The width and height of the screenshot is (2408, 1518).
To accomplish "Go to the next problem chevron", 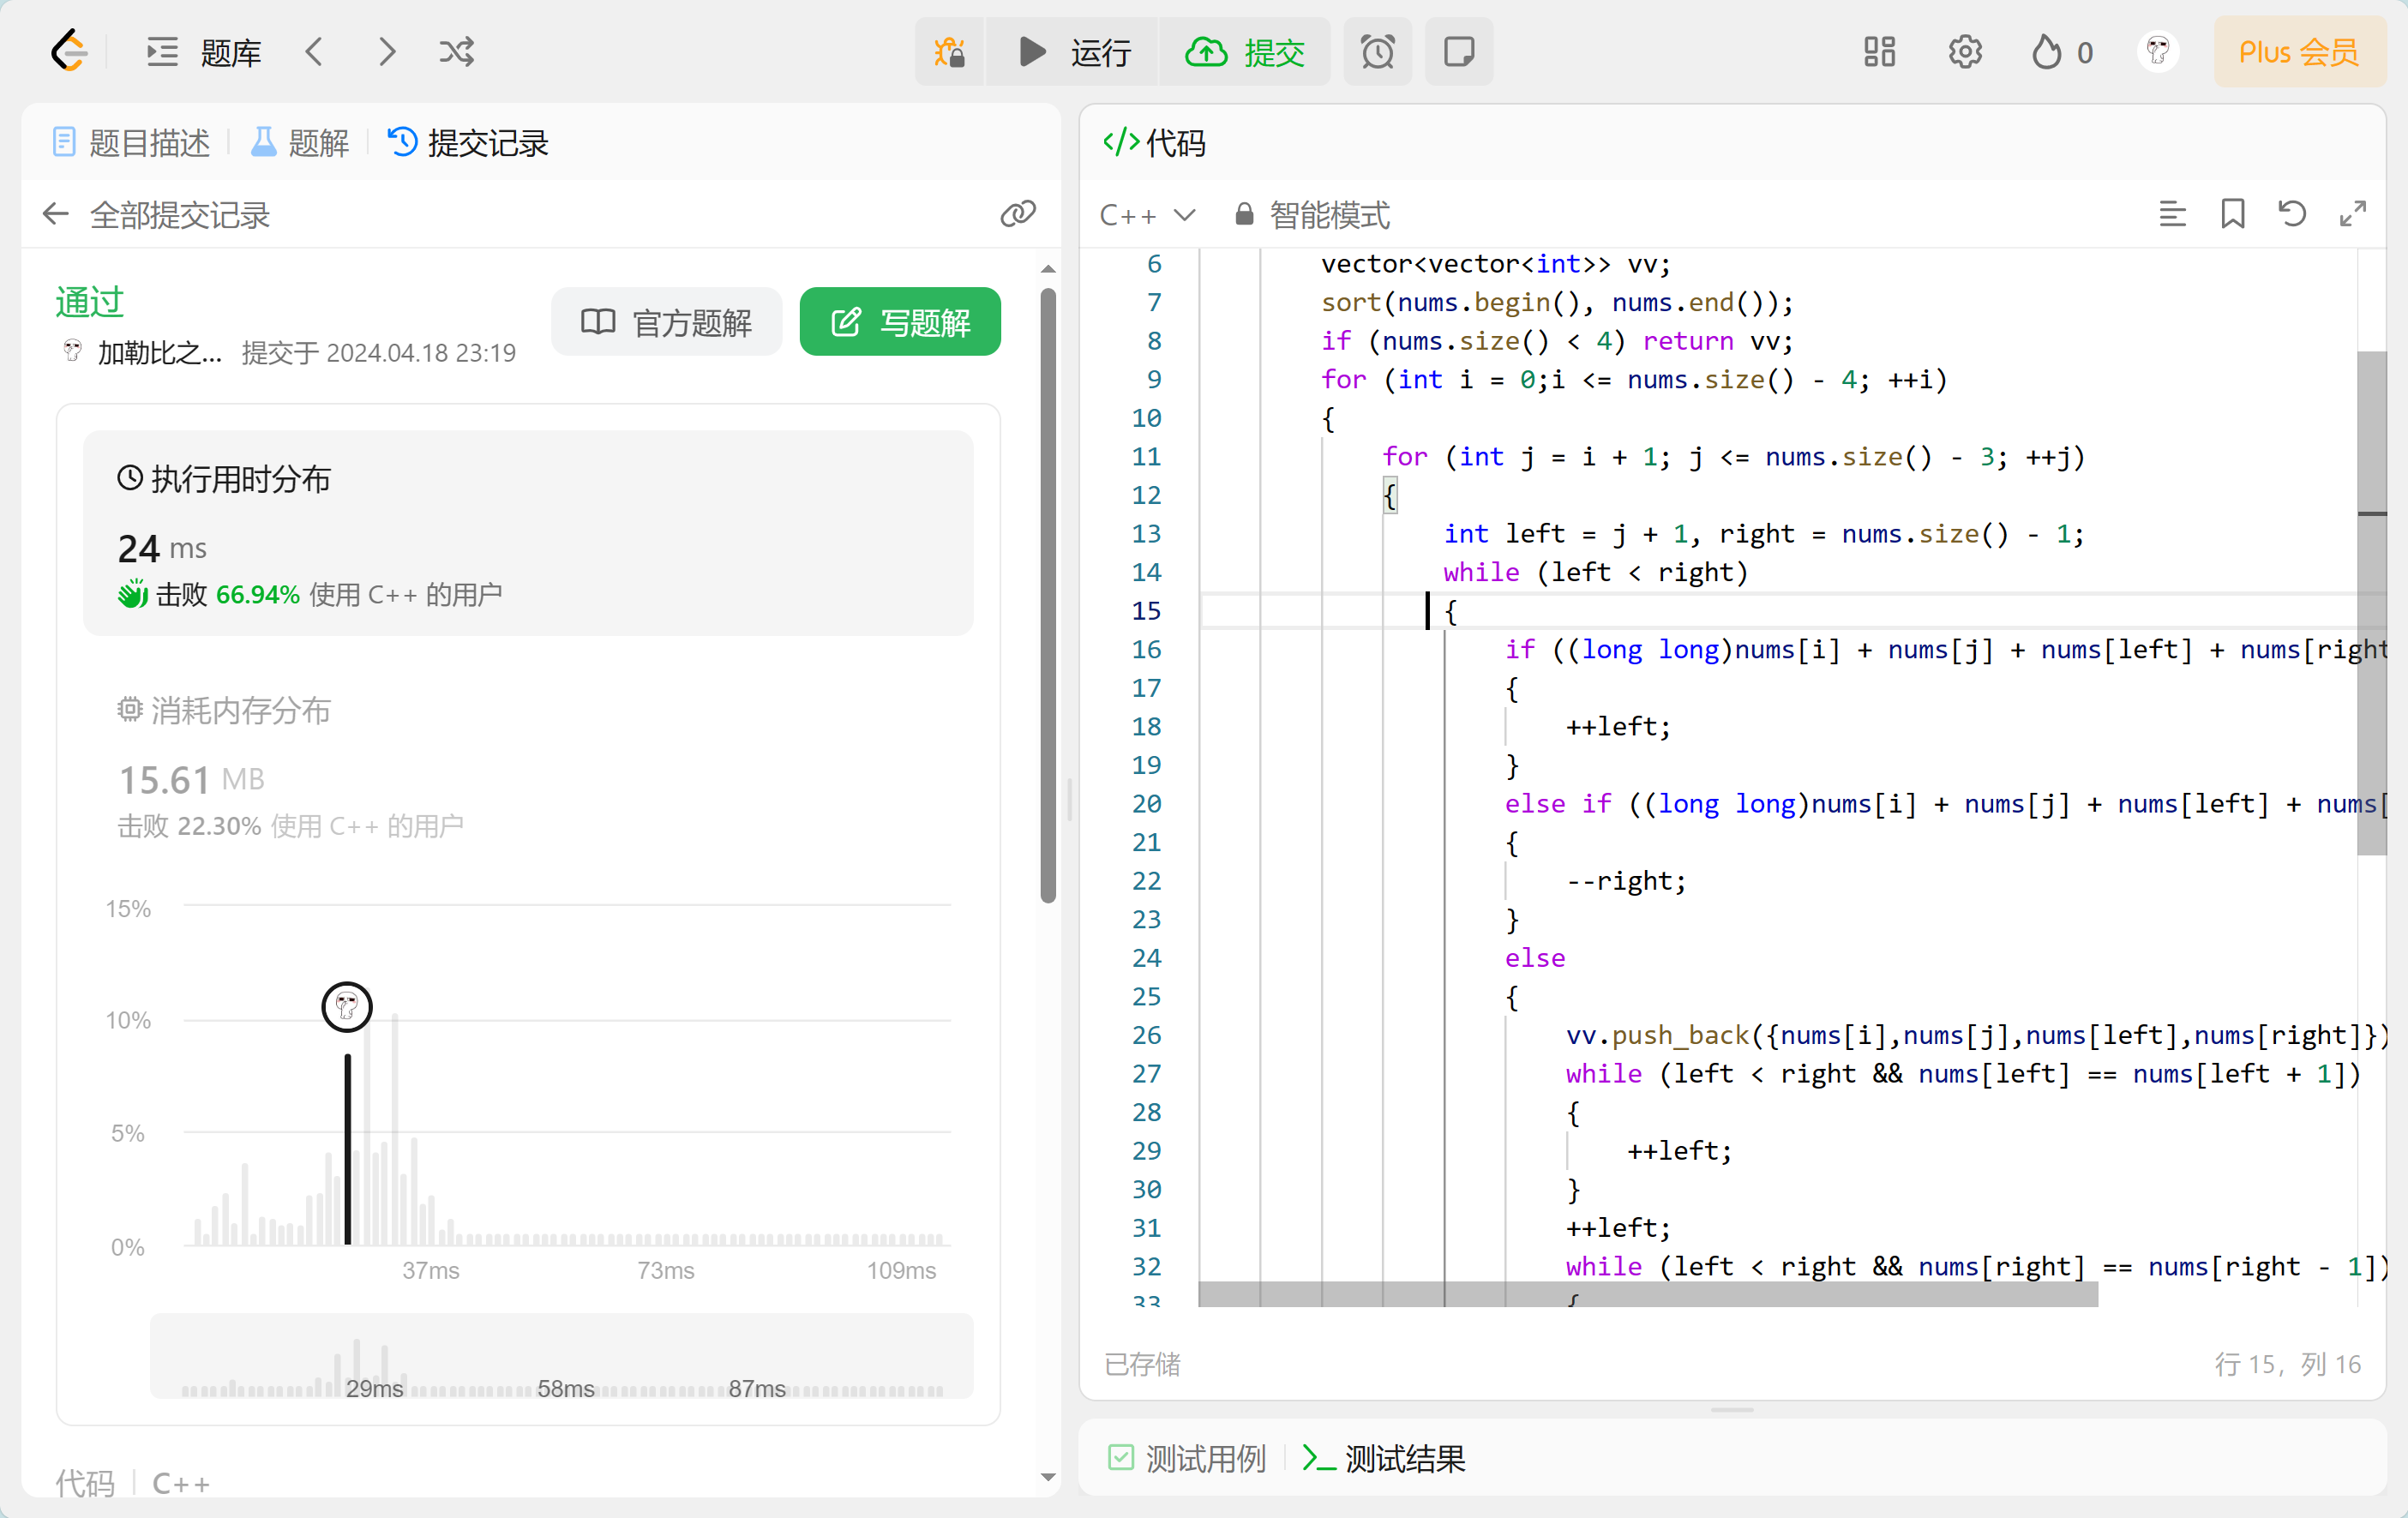I will [387, 51].
